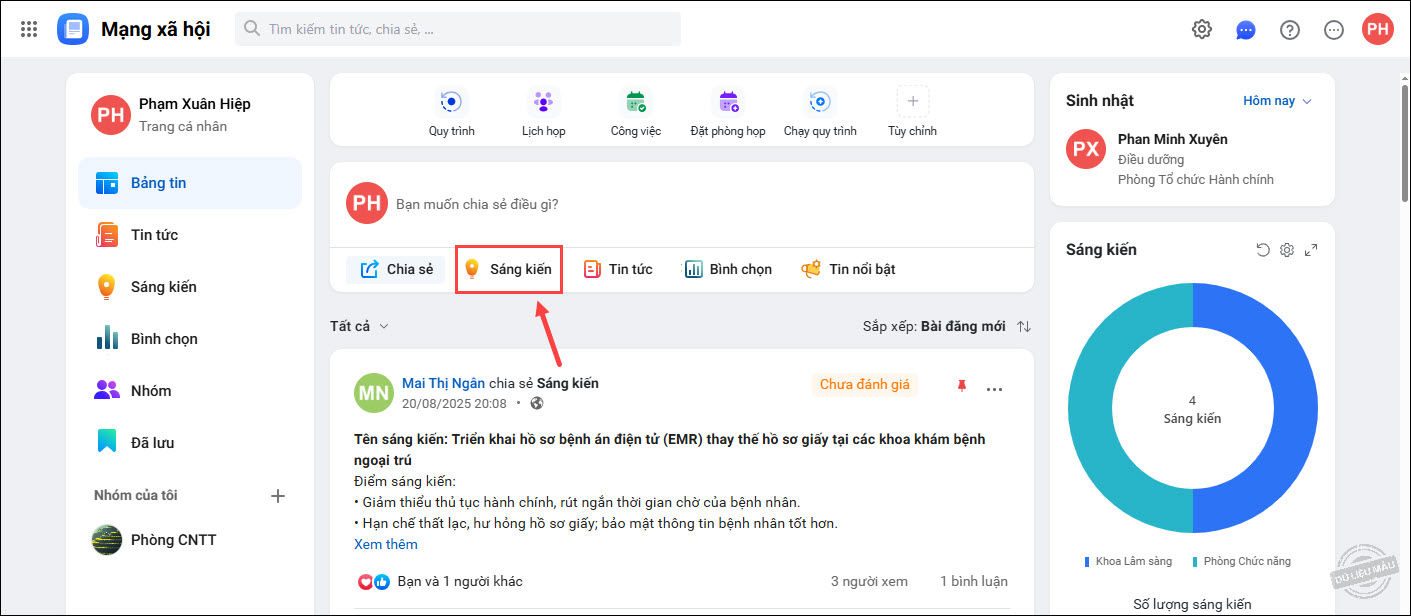Open Mai Thị Ngân's profile link

(x=443, y=383)
